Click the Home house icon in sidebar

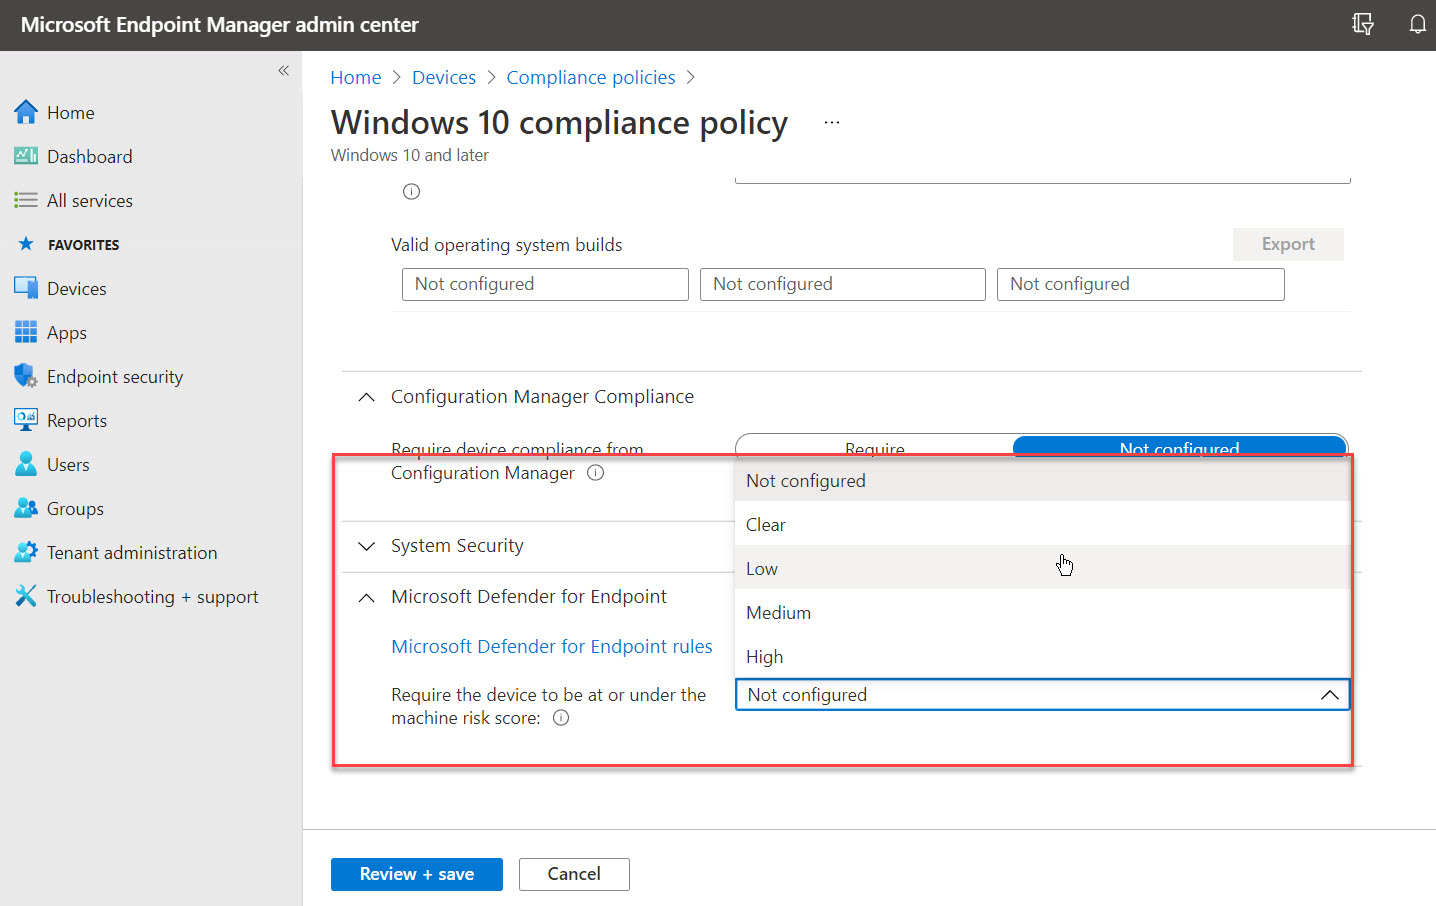[26, 112]
